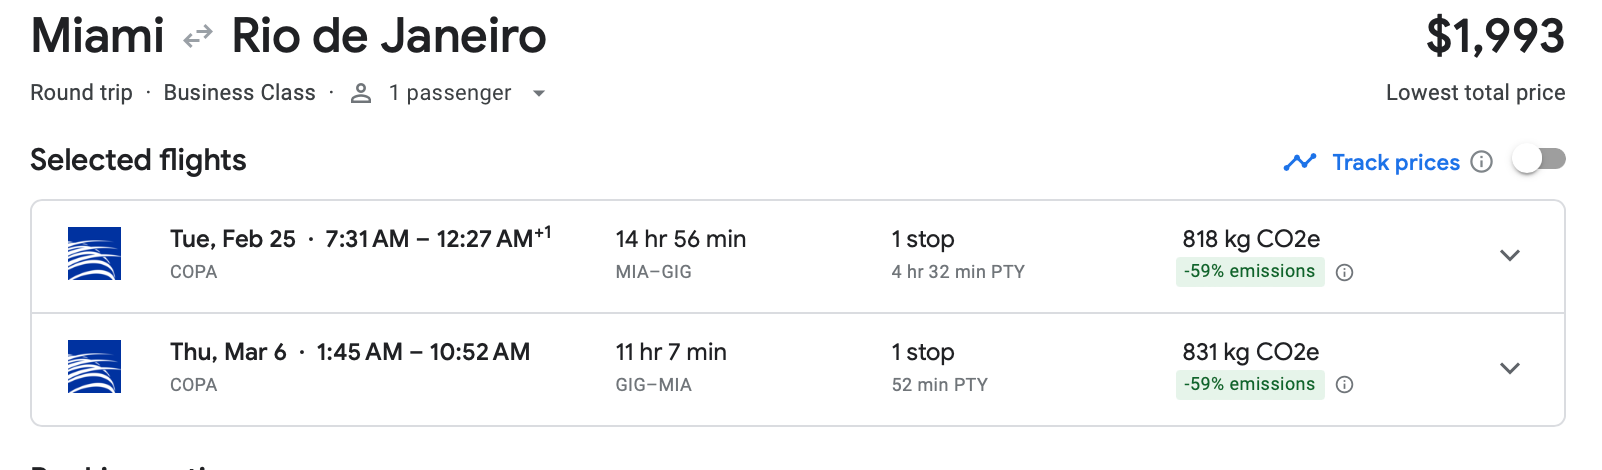
Task: Click the Track prices trend chart icon
Action: tap(1299, 162)
